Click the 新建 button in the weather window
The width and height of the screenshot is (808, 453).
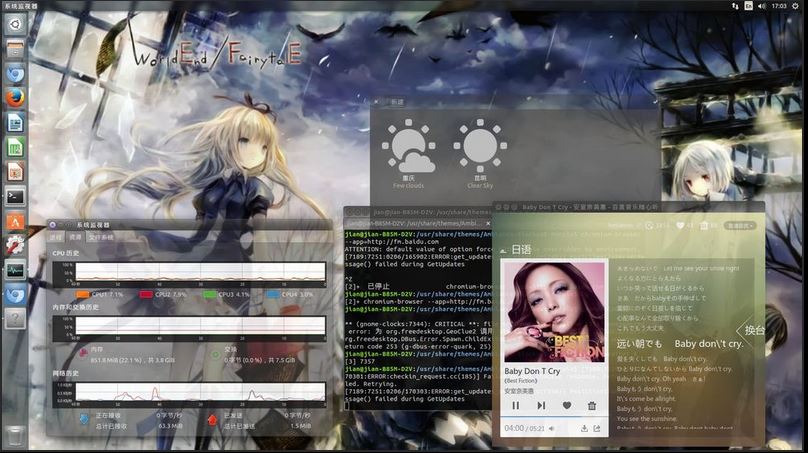click(397, 102)
